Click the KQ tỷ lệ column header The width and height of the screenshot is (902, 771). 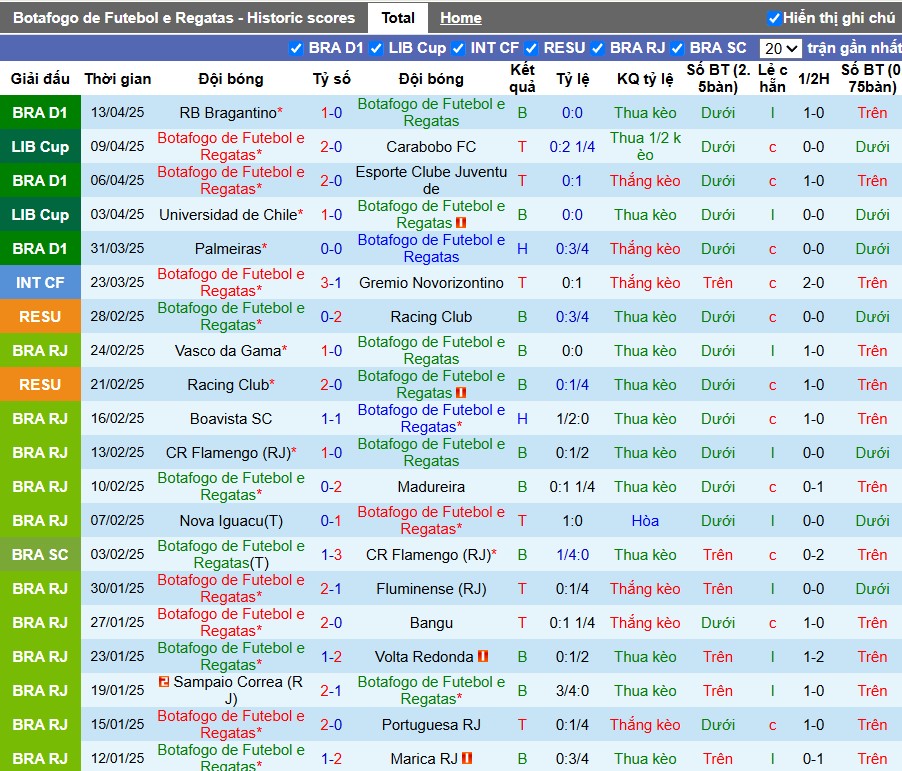point(645,79)
